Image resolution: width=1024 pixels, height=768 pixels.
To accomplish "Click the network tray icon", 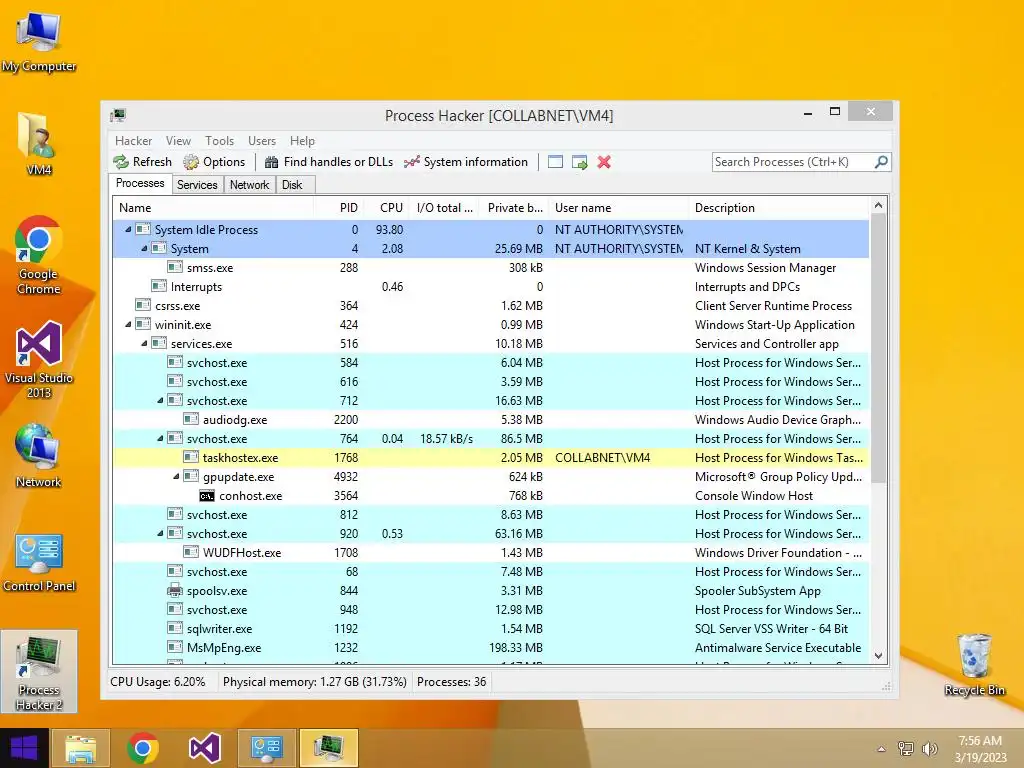I will point(906,749).
